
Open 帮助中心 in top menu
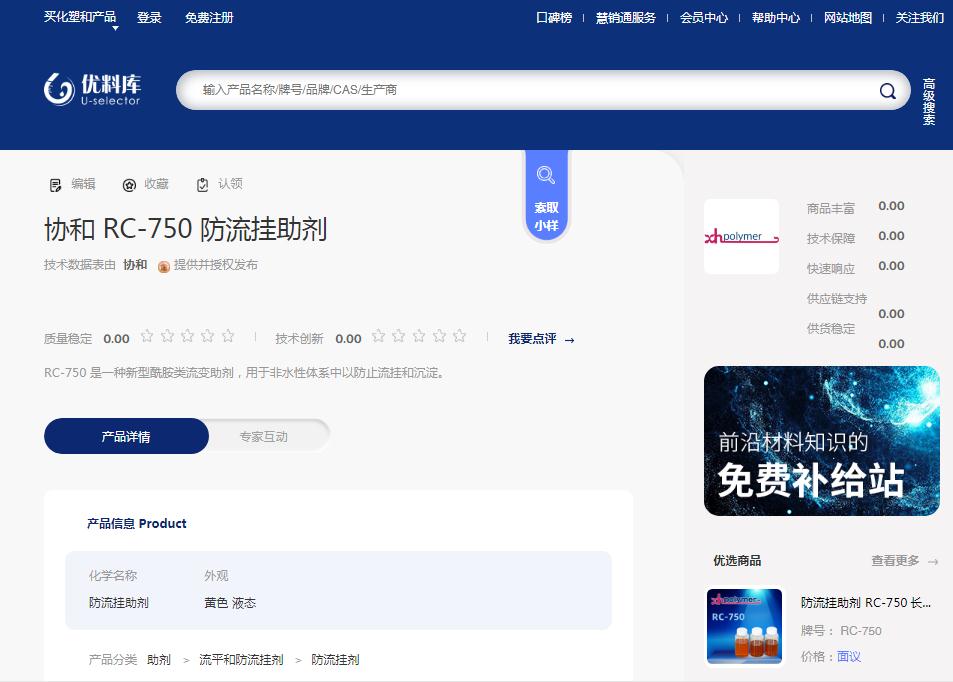[x=776, y=18]
